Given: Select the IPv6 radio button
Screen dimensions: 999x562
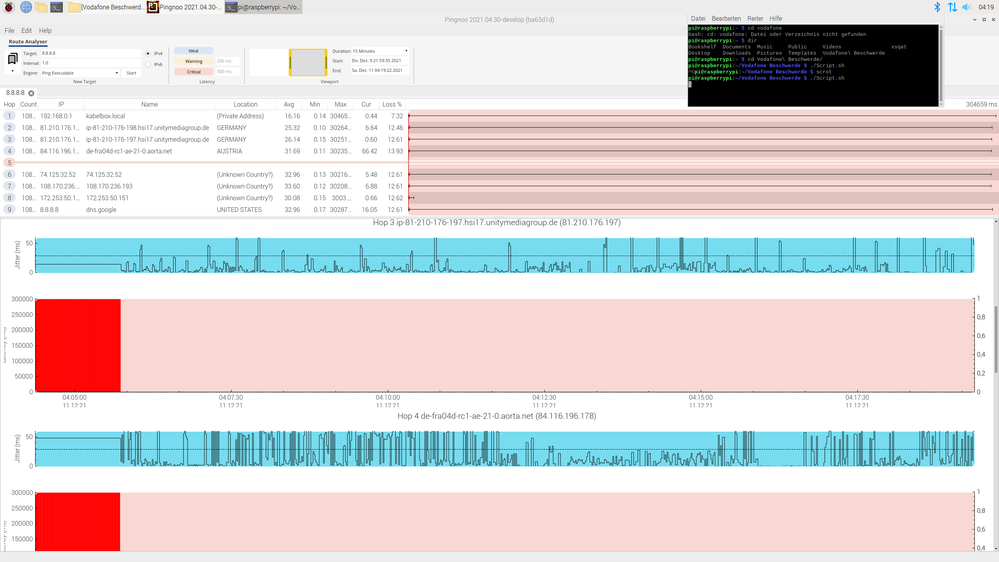Looking at the screenshot, I should pyautogui.click(x=148, y=64).
